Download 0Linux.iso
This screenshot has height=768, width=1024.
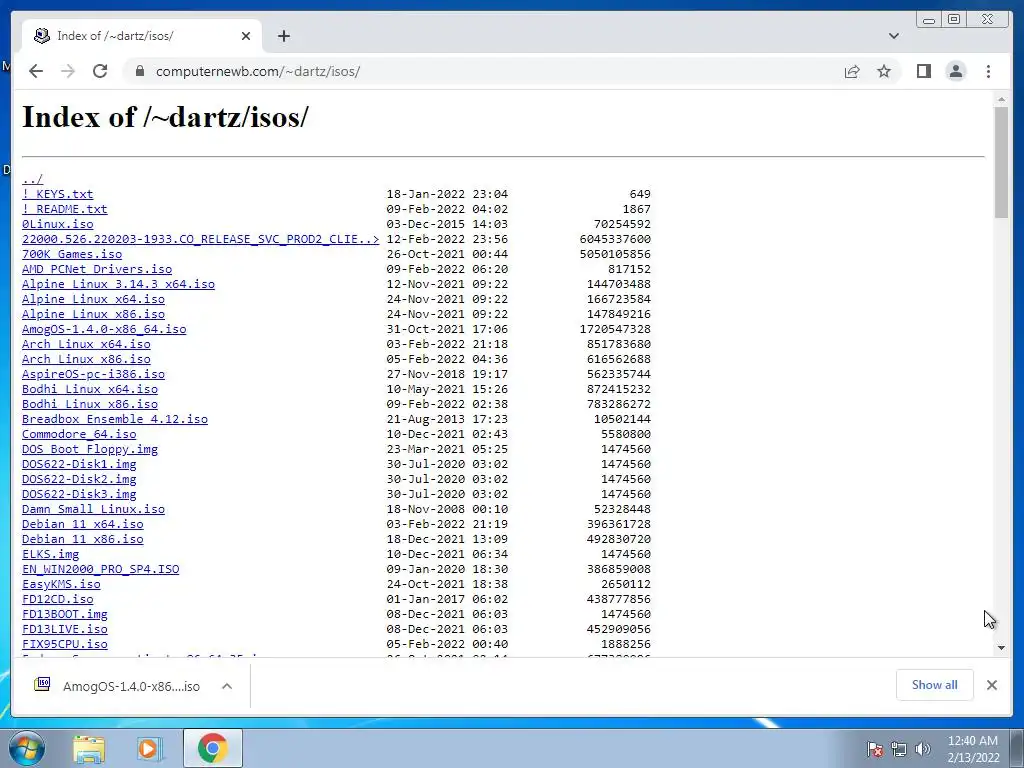[57, 224]
